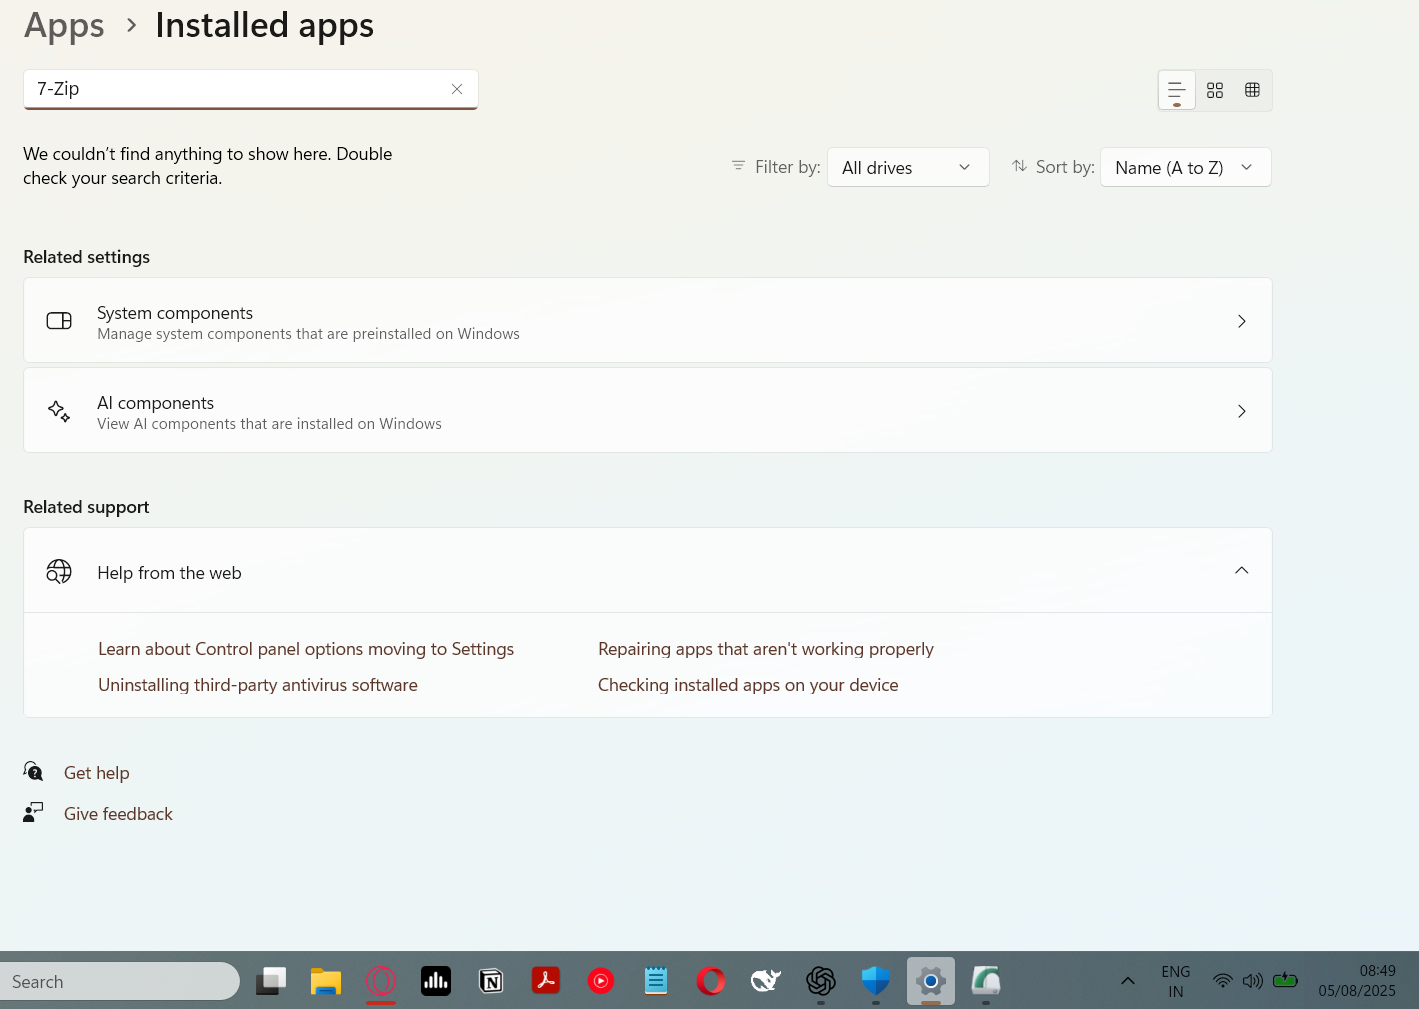Open System components settings
Image resolution: width=1419 pixels, height=1009 pixels.
coord(648,320)
